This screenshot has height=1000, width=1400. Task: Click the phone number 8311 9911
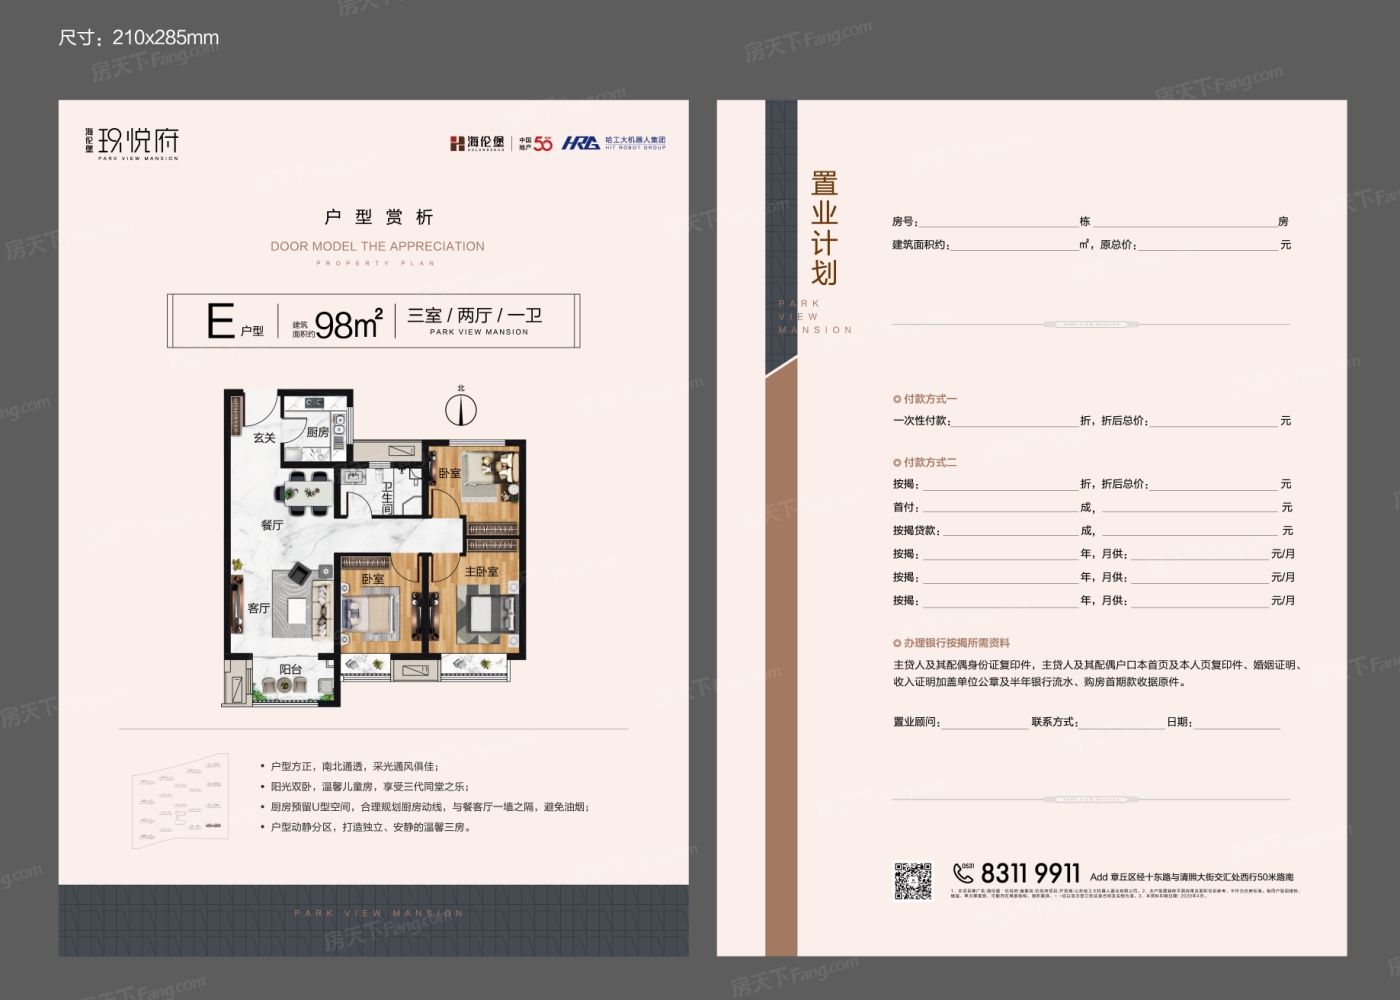coord(1030,873)
